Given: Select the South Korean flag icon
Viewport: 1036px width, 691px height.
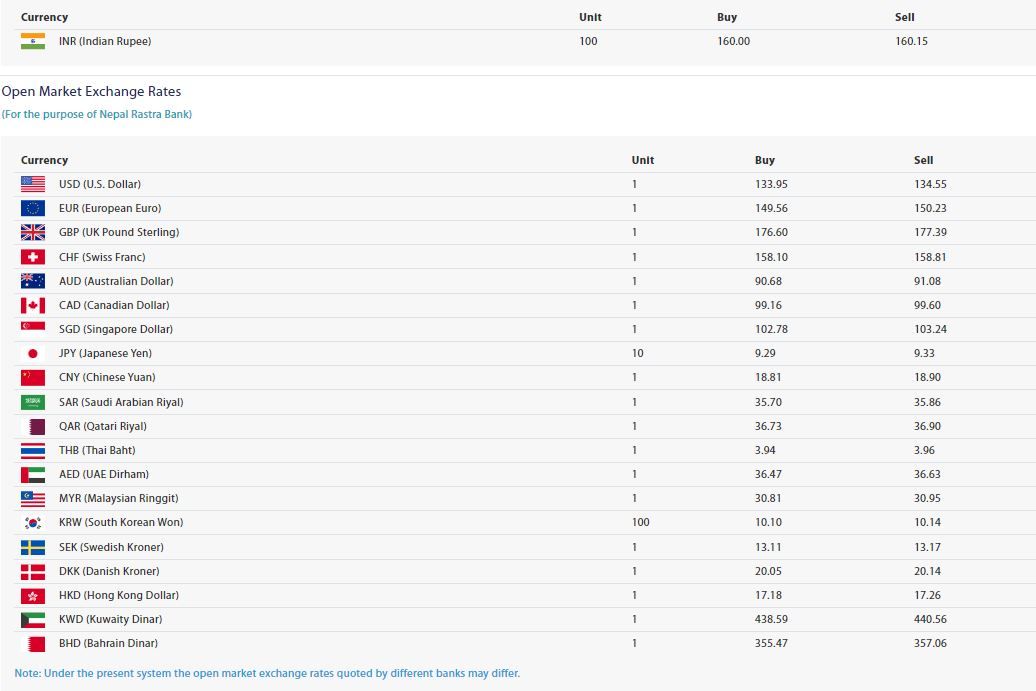Looking at the screenshot, I should coord(32,522).
